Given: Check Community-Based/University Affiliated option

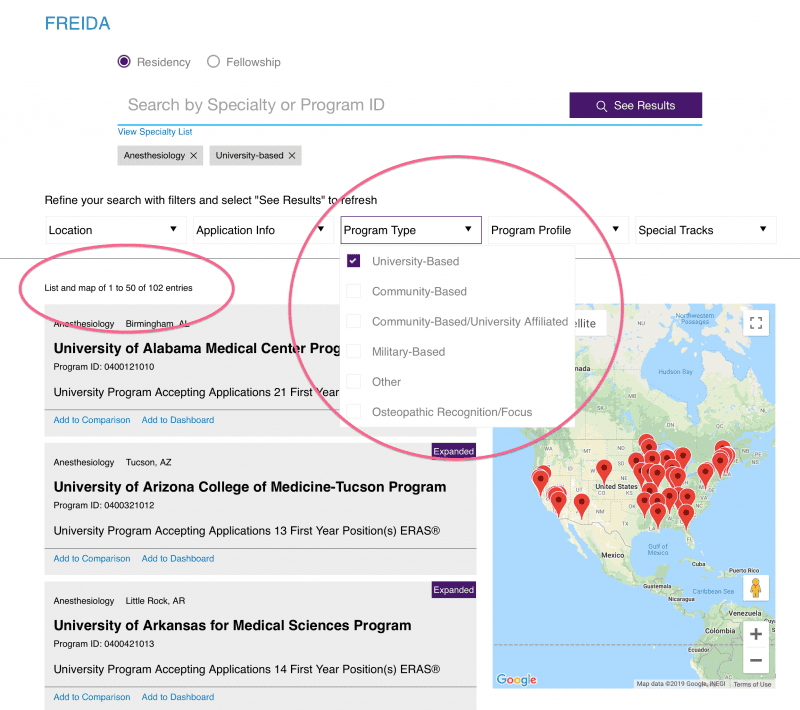Looking at the screenshot, I should (x=354, y=321).
